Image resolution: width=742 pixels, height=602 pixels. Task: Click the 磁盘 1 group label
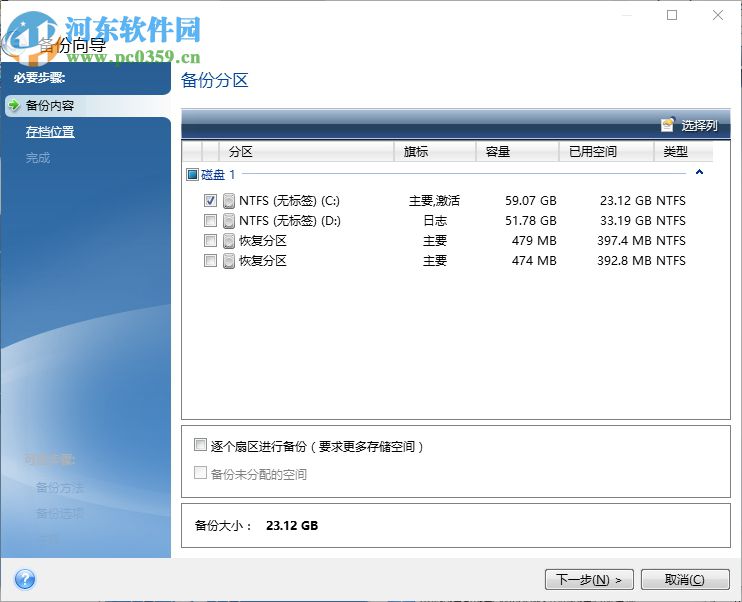click(218, 175)
